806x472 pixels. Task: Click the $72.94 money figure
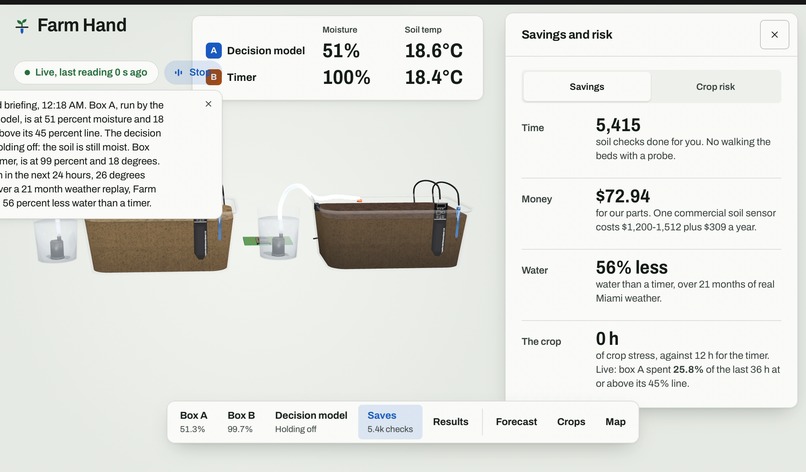[x=622, y=196]
